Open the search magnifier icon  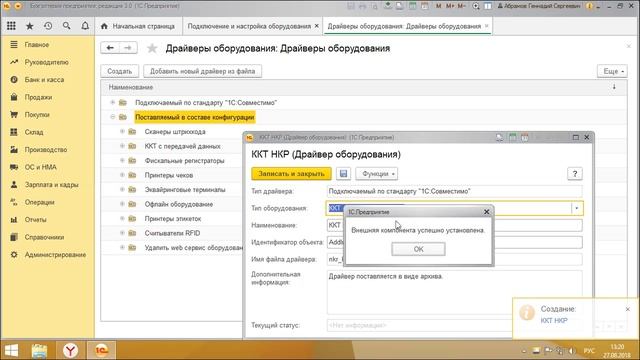coord(67,26)
